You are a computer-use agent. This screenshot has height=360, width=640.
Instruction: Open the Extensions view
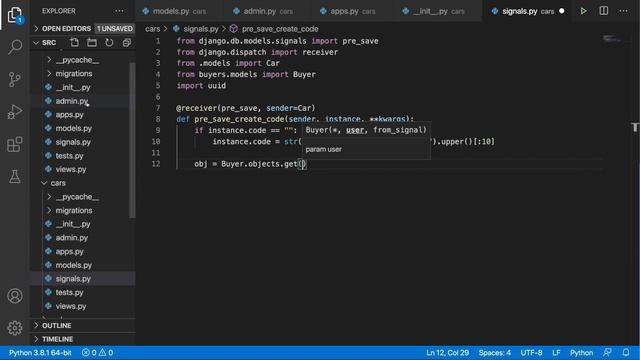pos(15,144)
